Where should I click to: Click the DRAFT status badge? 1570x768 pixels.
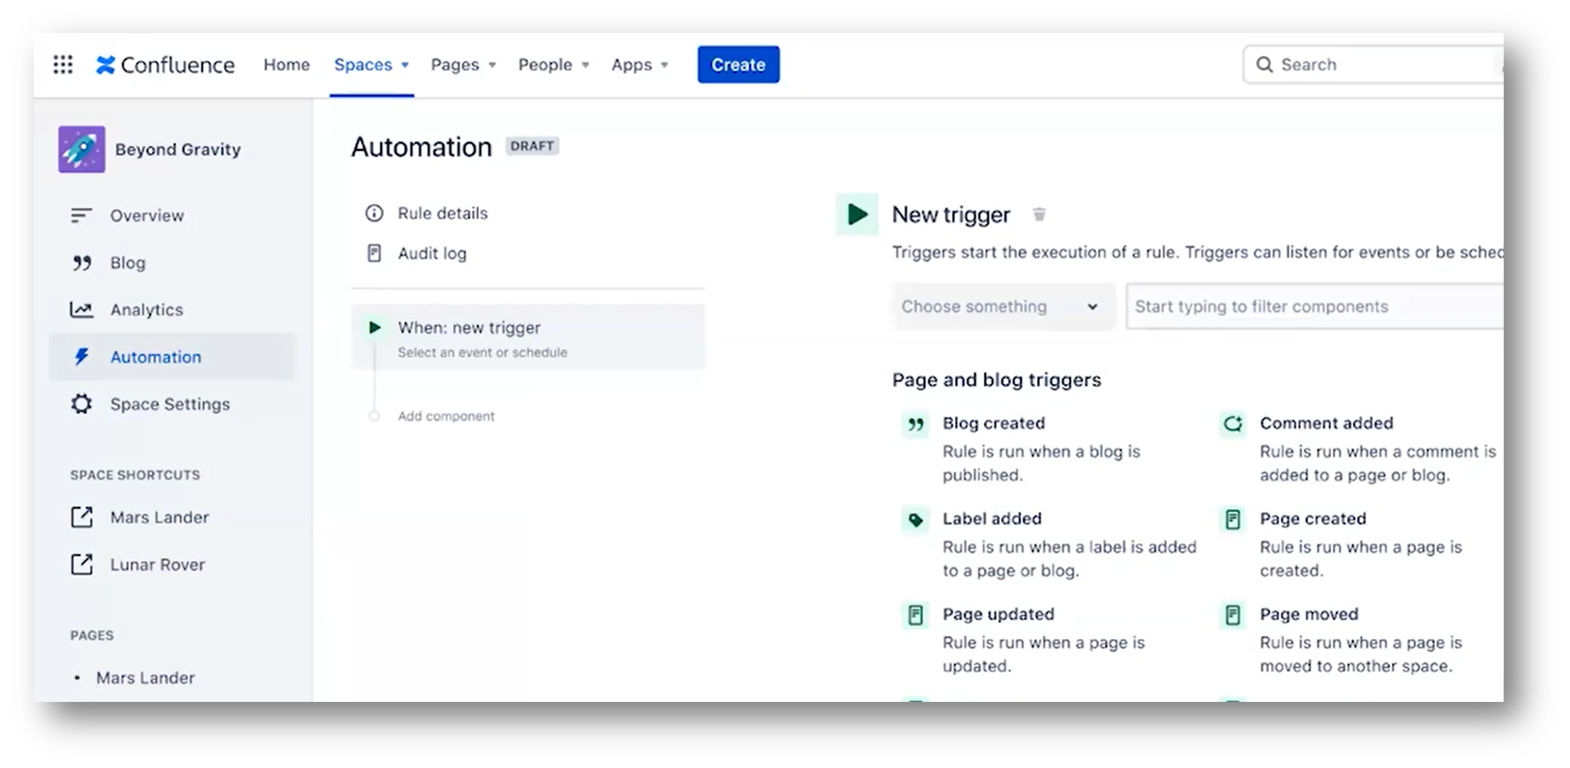click(x=532, y=146)
